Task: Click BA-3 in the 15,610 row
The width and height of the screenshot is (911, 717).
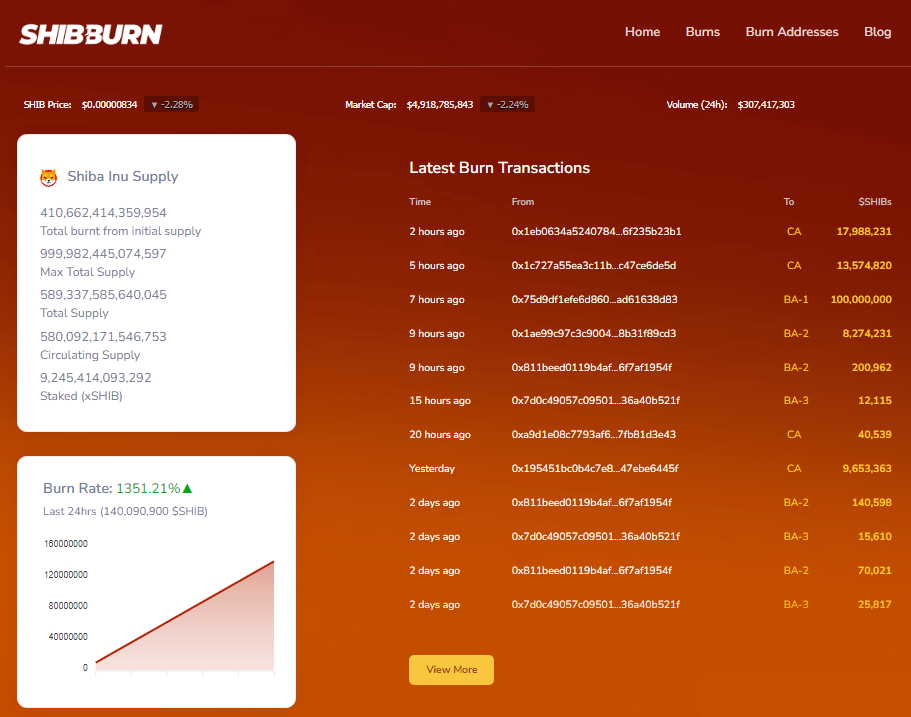Action: (x=795, y=536)
